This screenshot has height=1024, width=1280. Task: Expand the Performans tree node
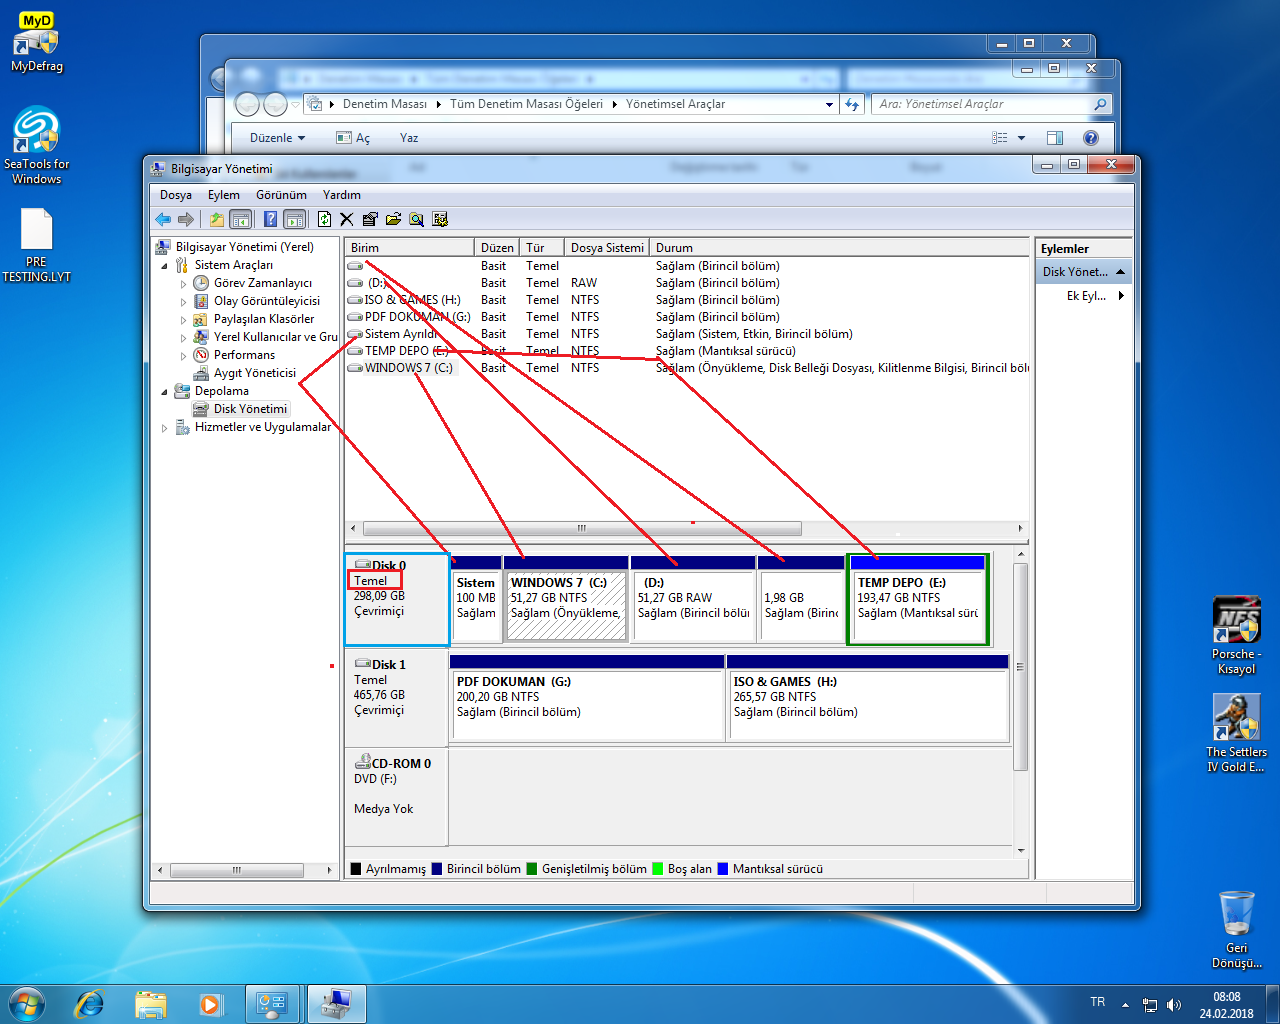pos(184,356)
